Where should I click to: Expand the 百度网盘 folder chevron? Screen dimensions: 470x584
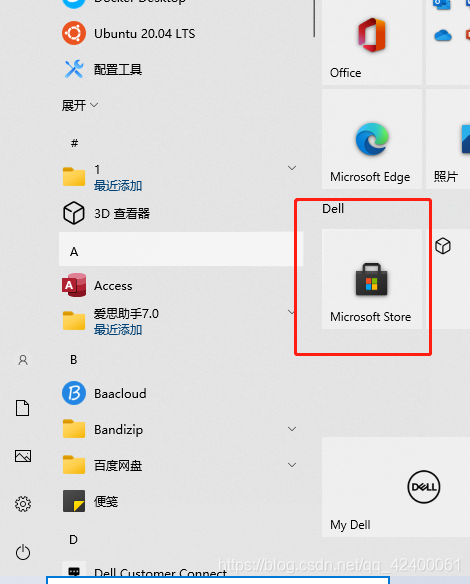click(292, 465)
